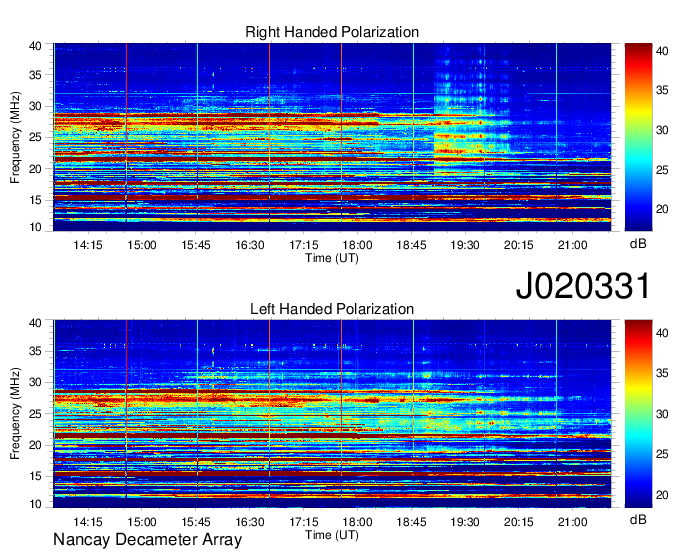Click the 40 MHz frequency tick of Right Handed plot

pyautogui.click(x=36, y=46)
